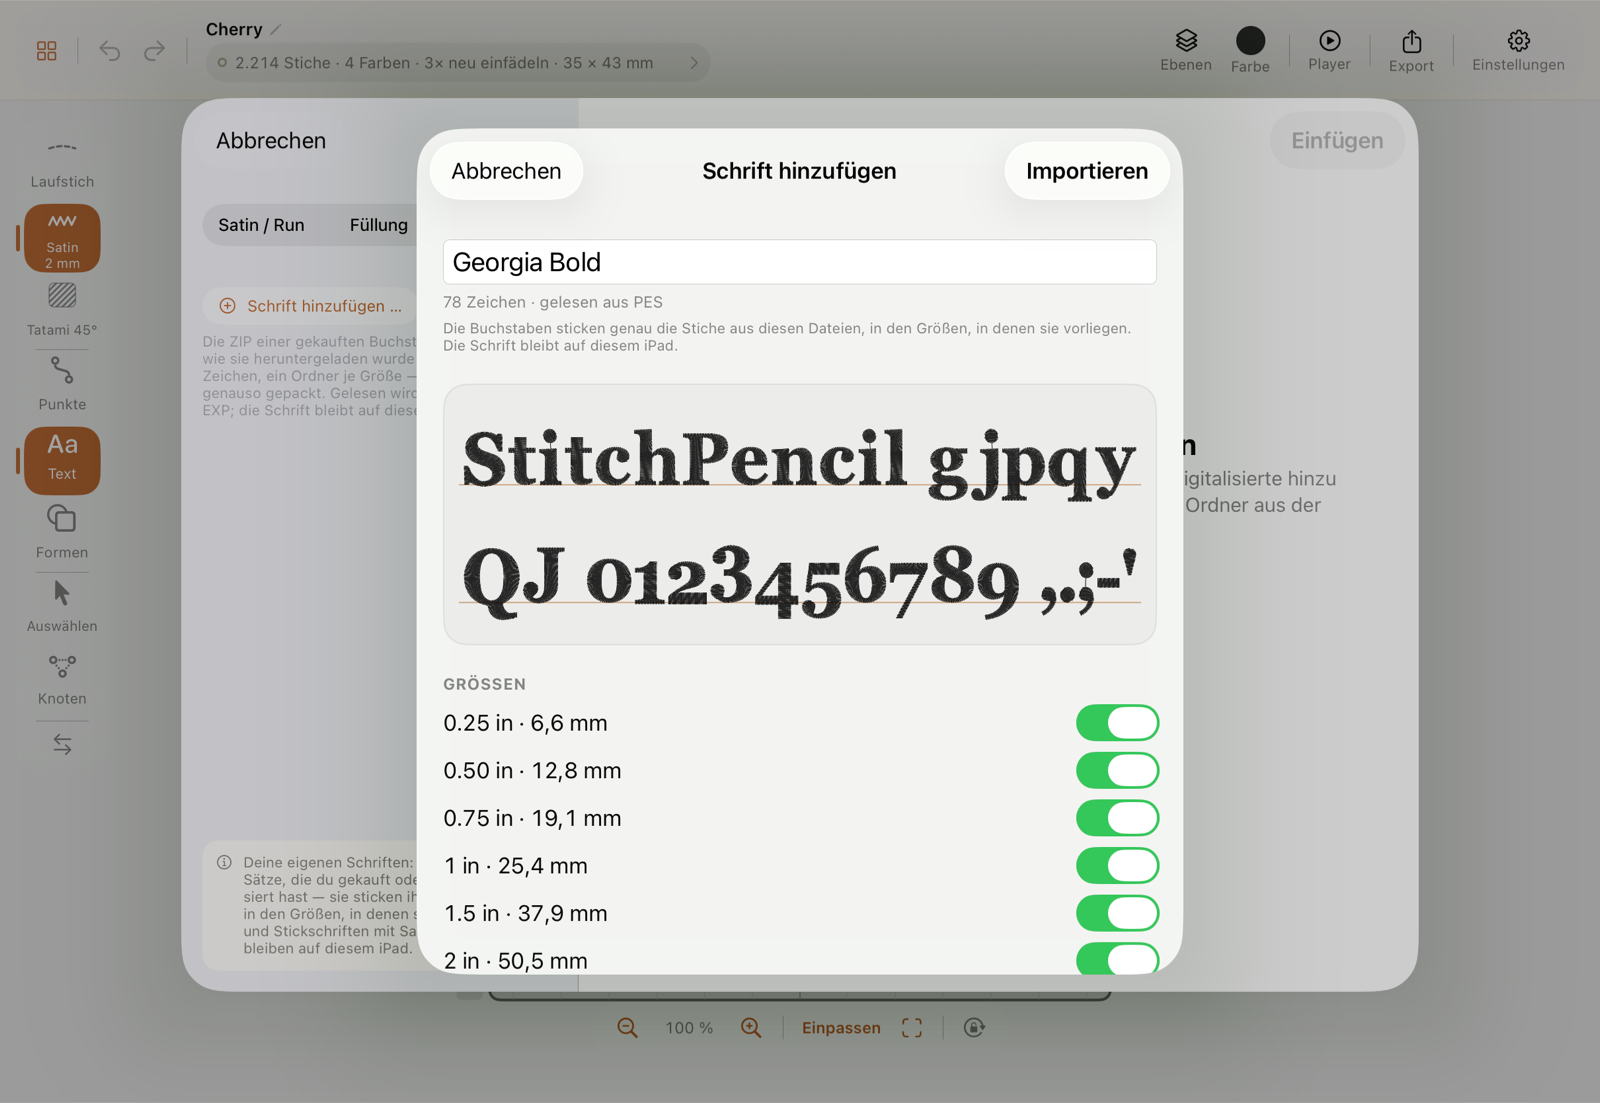Edit the Georgia Bold font name field
This screenshot has height=1103, width=1600.
[x=800, y=262]
